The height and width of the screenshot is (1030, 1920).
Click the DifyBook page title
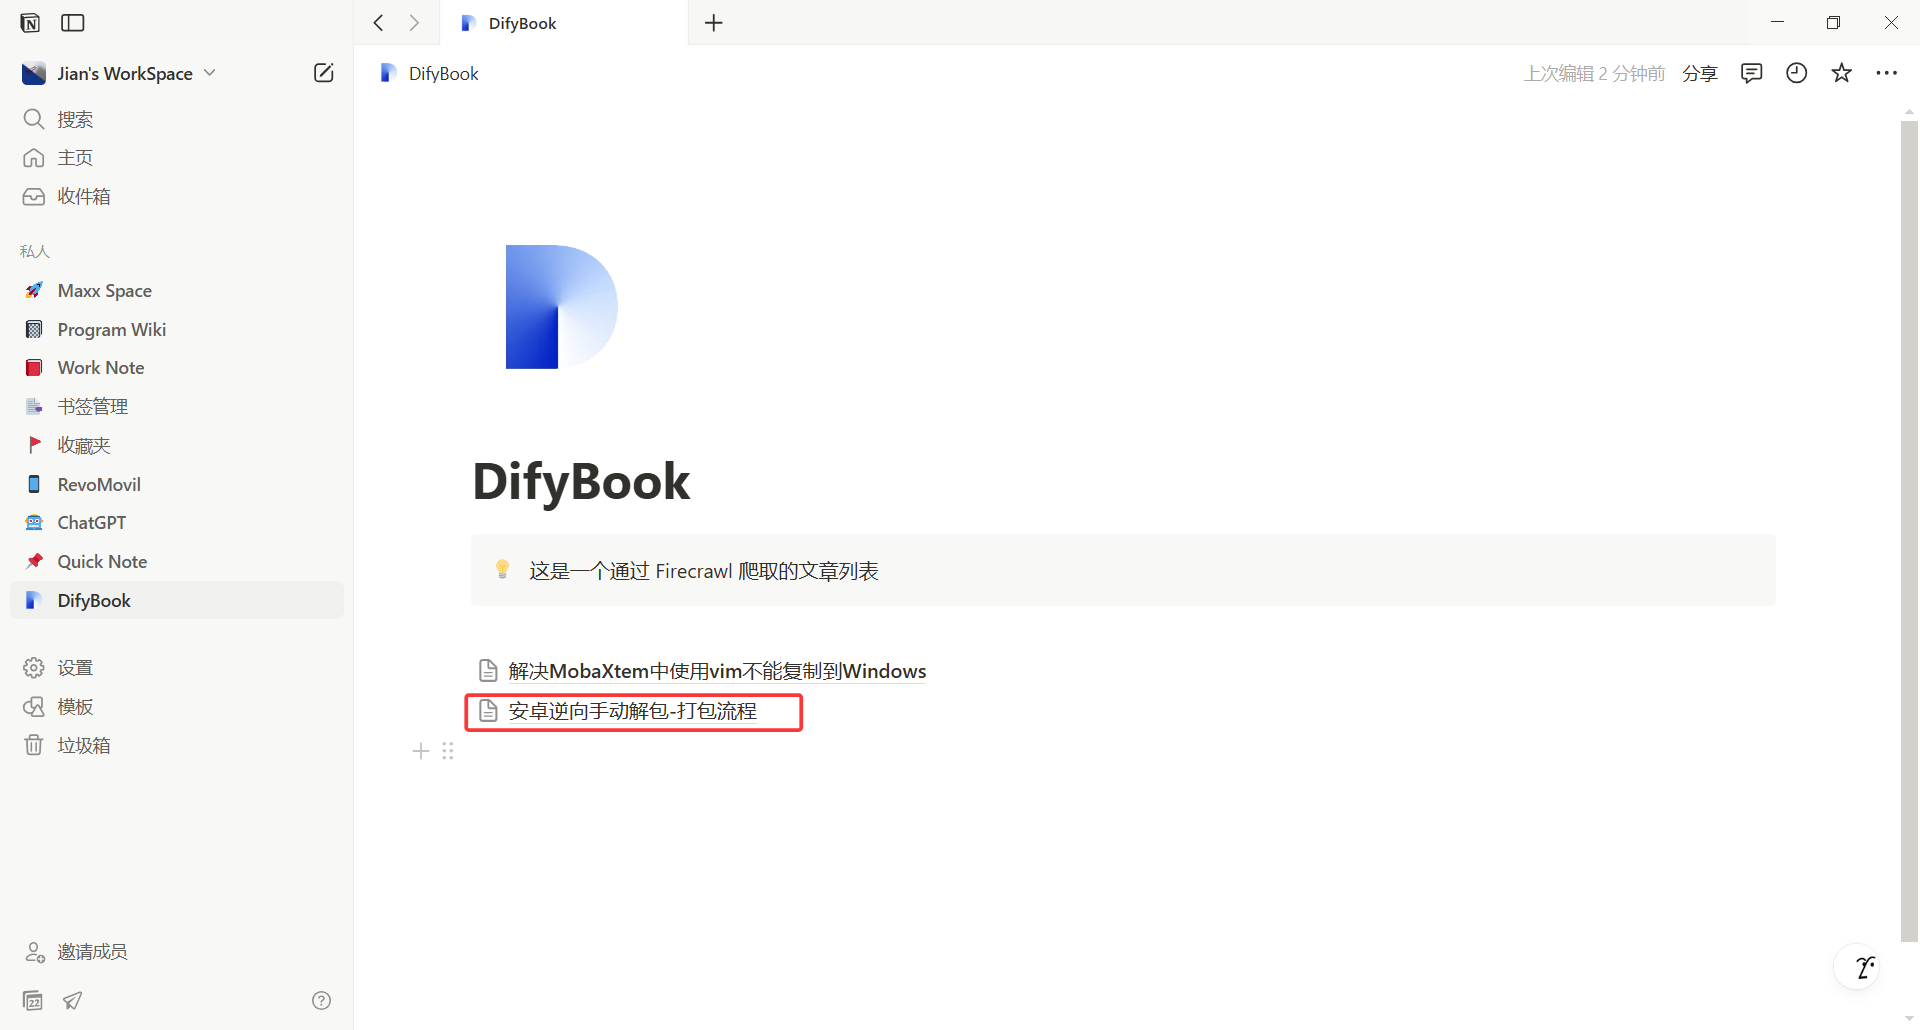point(581,481)
